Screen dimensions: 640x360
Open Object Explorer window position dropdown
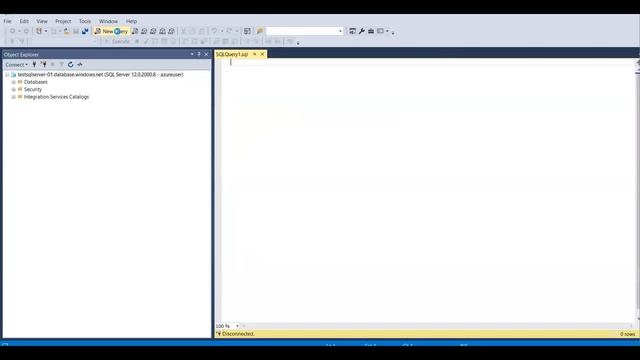coord(192,54)
